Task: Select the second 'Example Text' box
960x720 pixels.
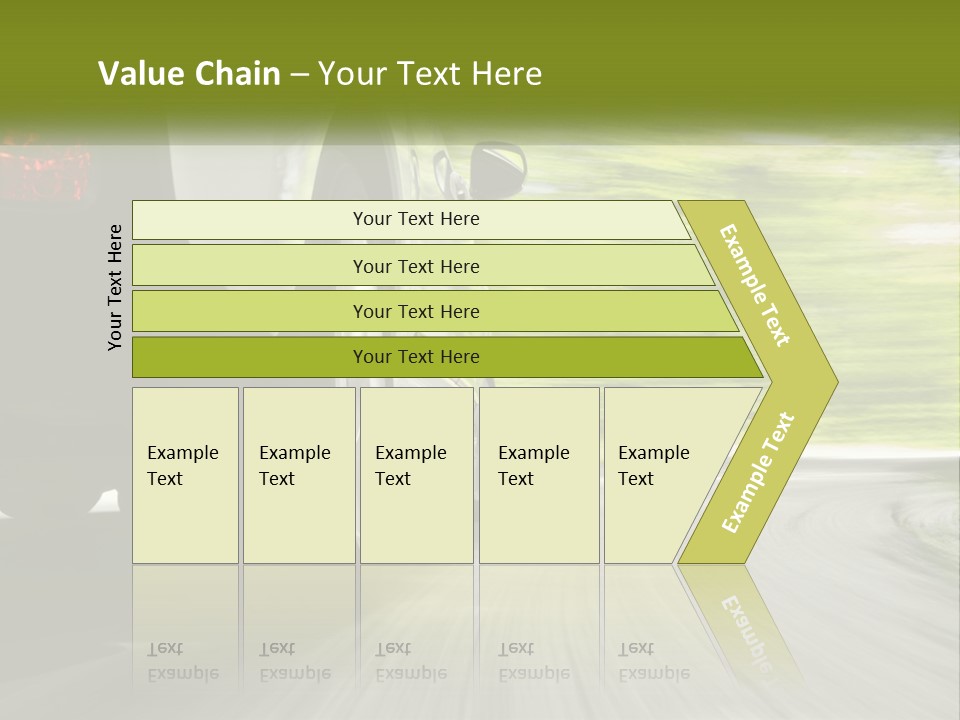Action: coord(299,475)
